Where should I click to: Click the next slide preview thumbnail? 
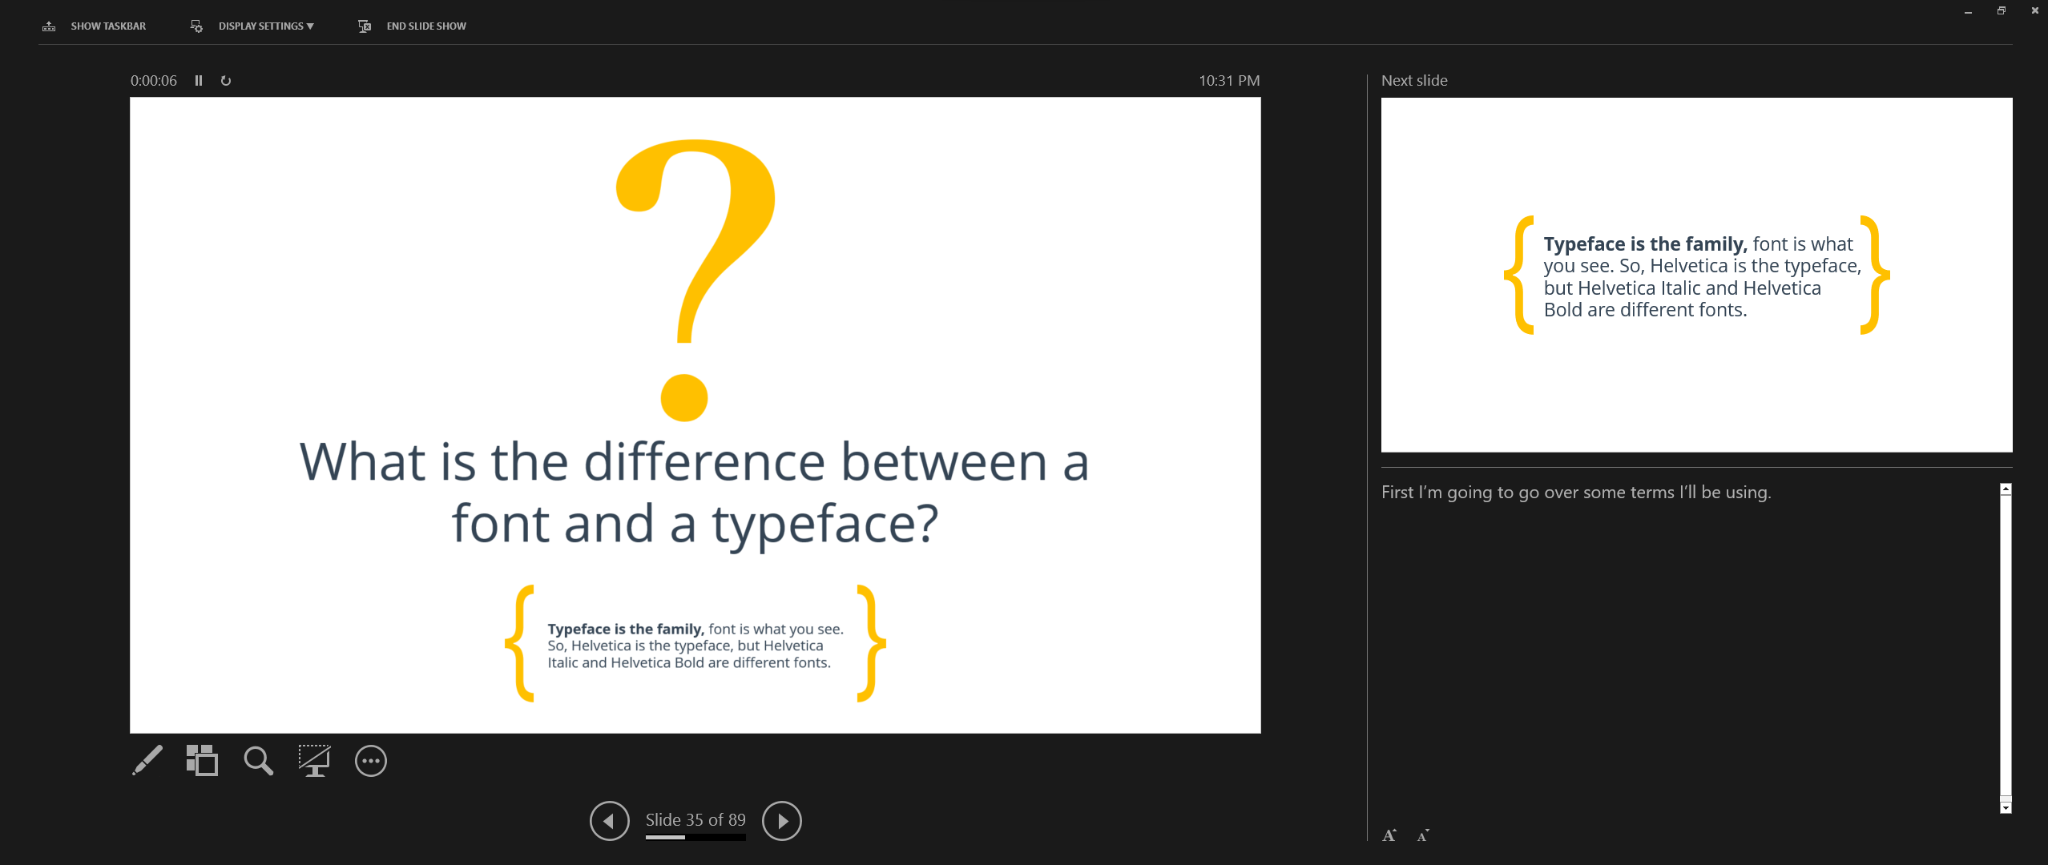pyautogui.click(x=1696, y=275)
